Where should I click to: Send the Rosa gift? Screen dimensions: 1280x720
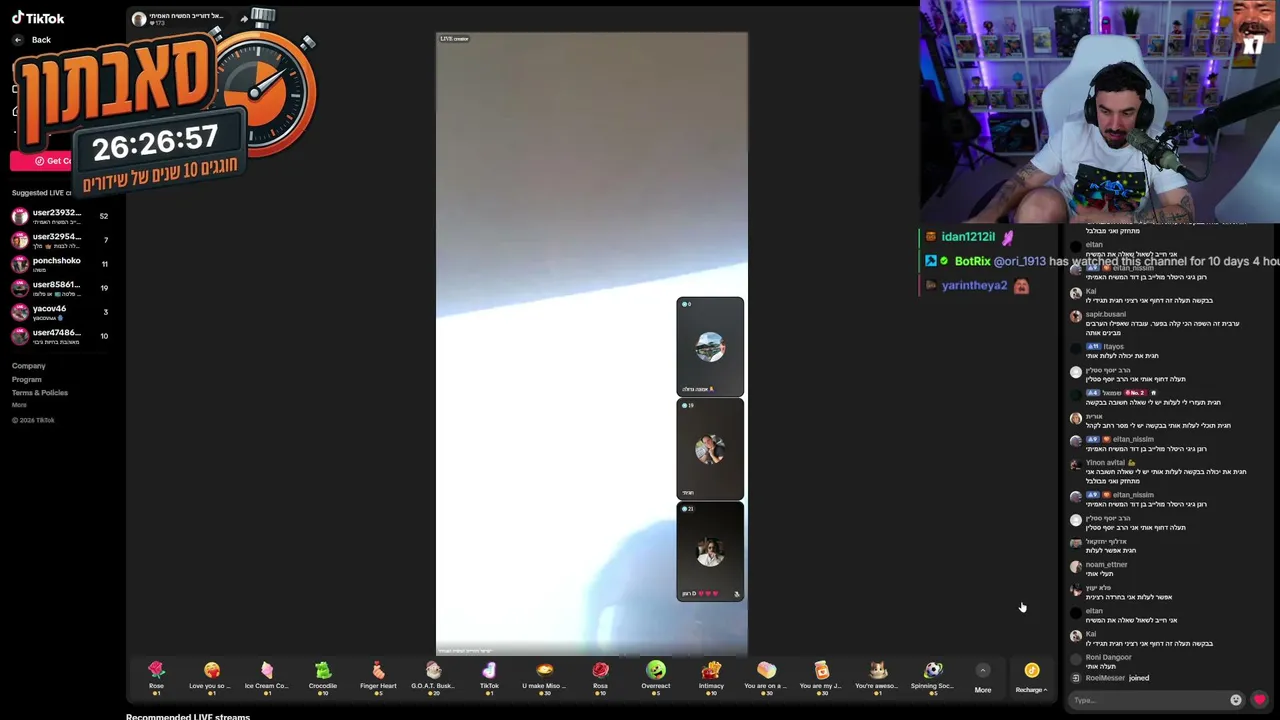tap(600, 677)
